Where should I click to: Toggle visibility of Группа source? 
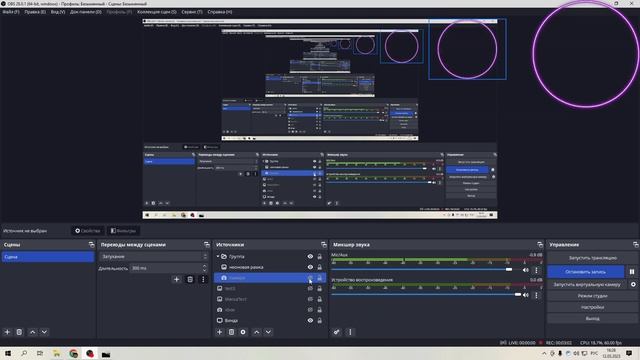[x=310, y=257]
